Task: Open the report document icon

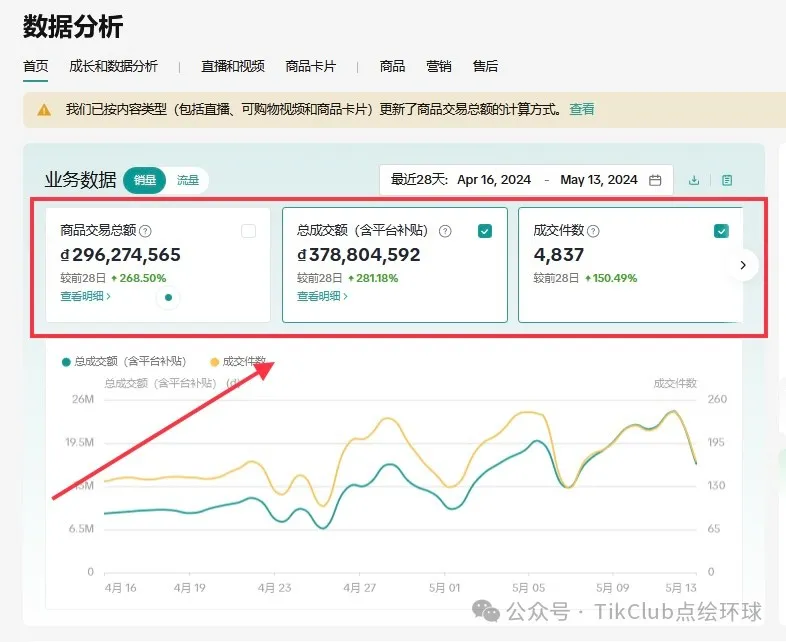Action: tap(727, 181)
